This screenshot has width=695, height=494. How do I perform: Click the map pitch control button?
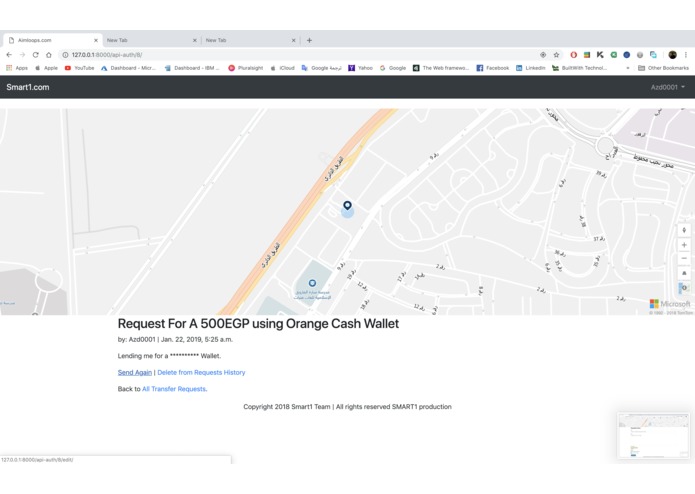(x=684, y=273)
